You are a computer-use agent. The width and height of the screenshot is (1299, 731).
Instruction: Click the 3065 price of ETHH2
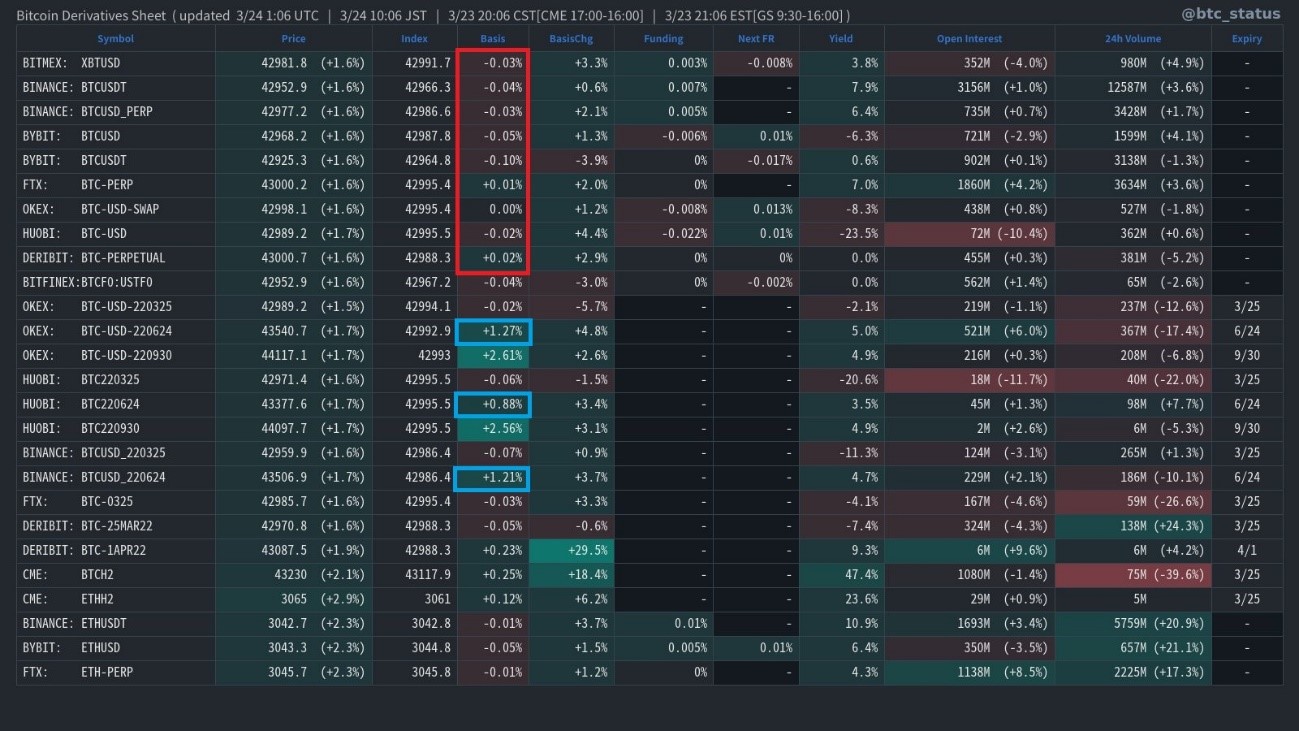coord(294,599)
